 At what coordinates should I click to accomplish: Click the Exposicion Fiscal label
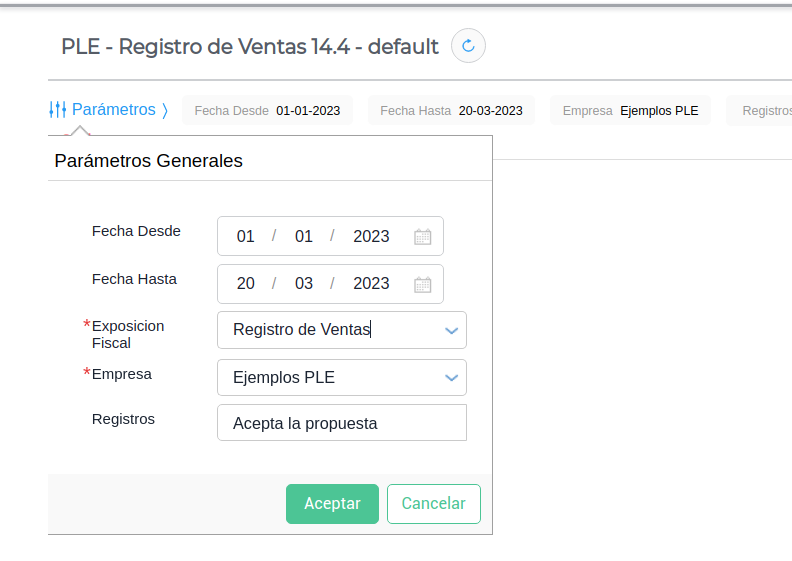click(x=128, y=334)
